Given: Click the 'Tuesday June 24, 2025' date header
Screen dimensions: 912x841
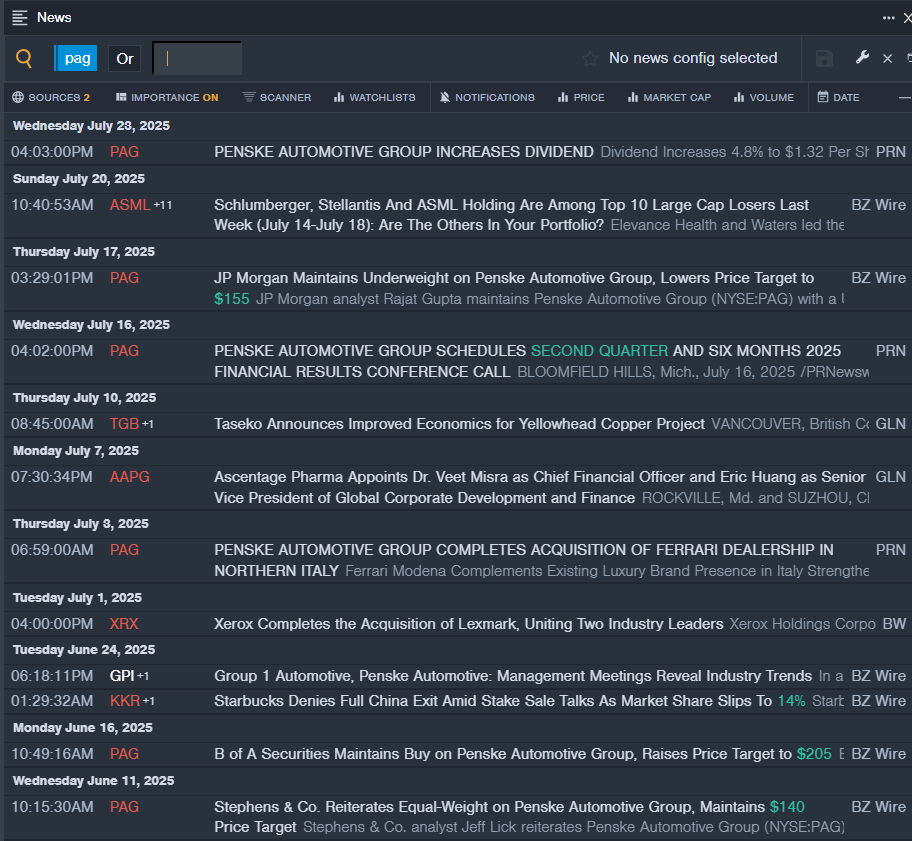Looking at the screenshot, I should click(84, 650).
